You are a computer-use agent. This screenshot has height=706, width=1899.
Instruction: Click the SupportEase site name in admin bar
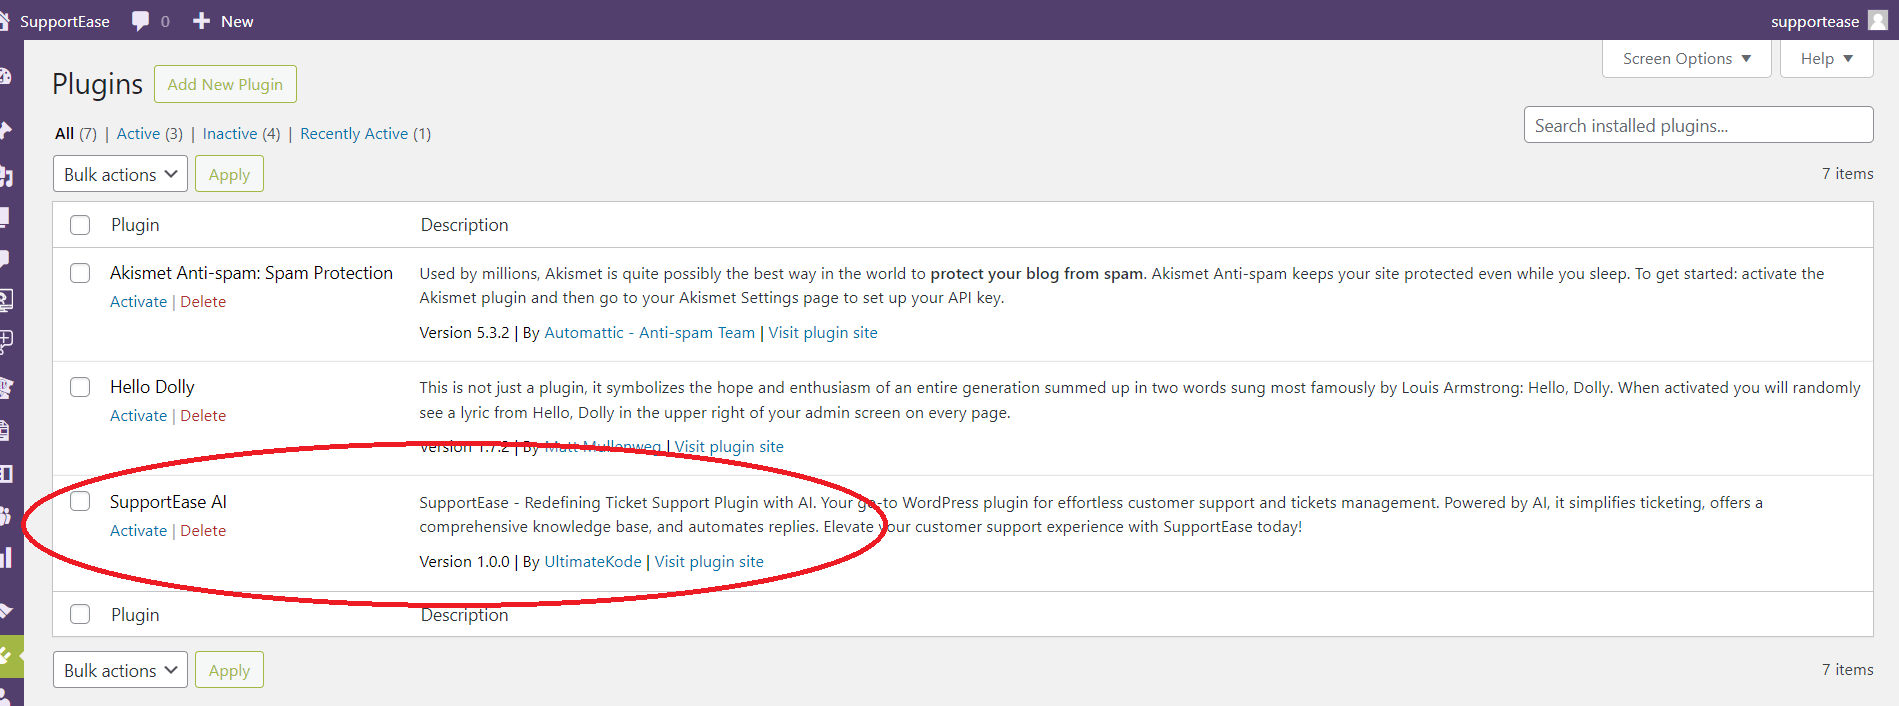pyautogui.click(x=65, y=21)
